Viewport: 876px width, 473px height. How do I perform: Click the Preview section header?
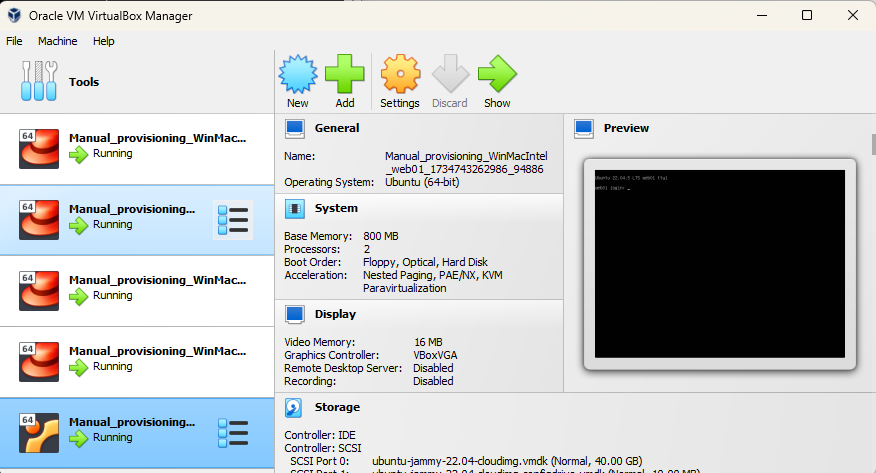tap(626, 128)
